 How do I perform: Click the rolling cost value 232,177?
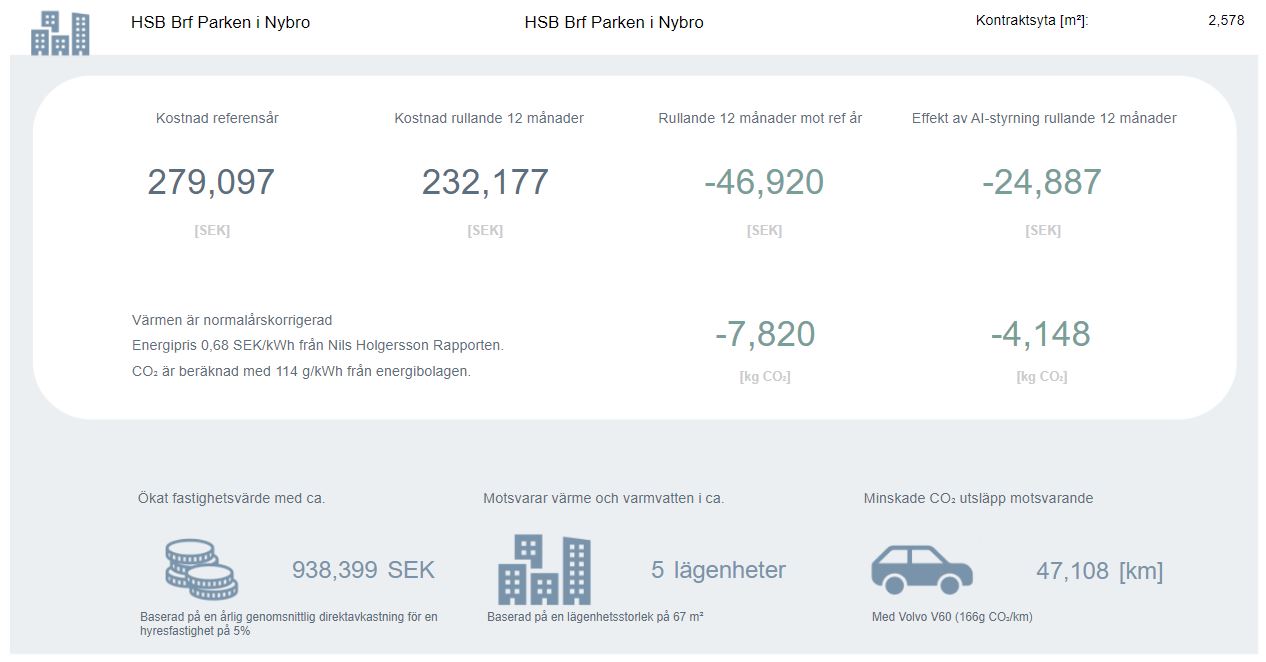[x=485, y=182]
